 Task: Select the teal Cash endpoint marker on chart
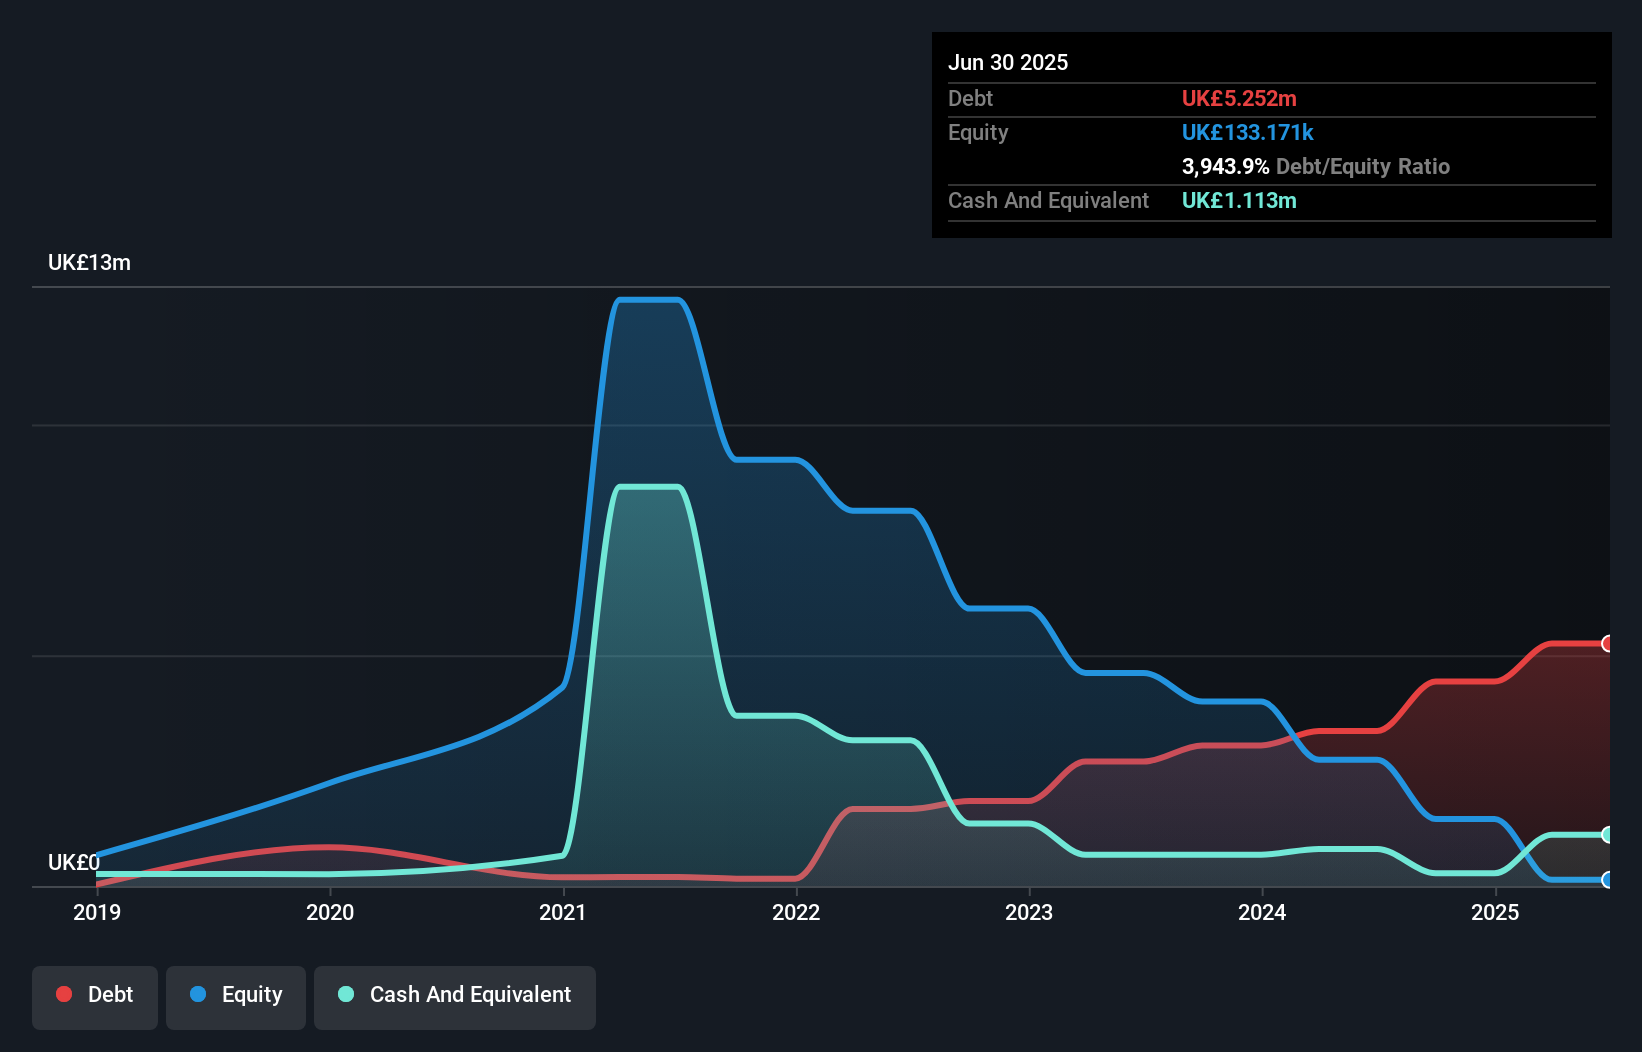coord(1607,834)
